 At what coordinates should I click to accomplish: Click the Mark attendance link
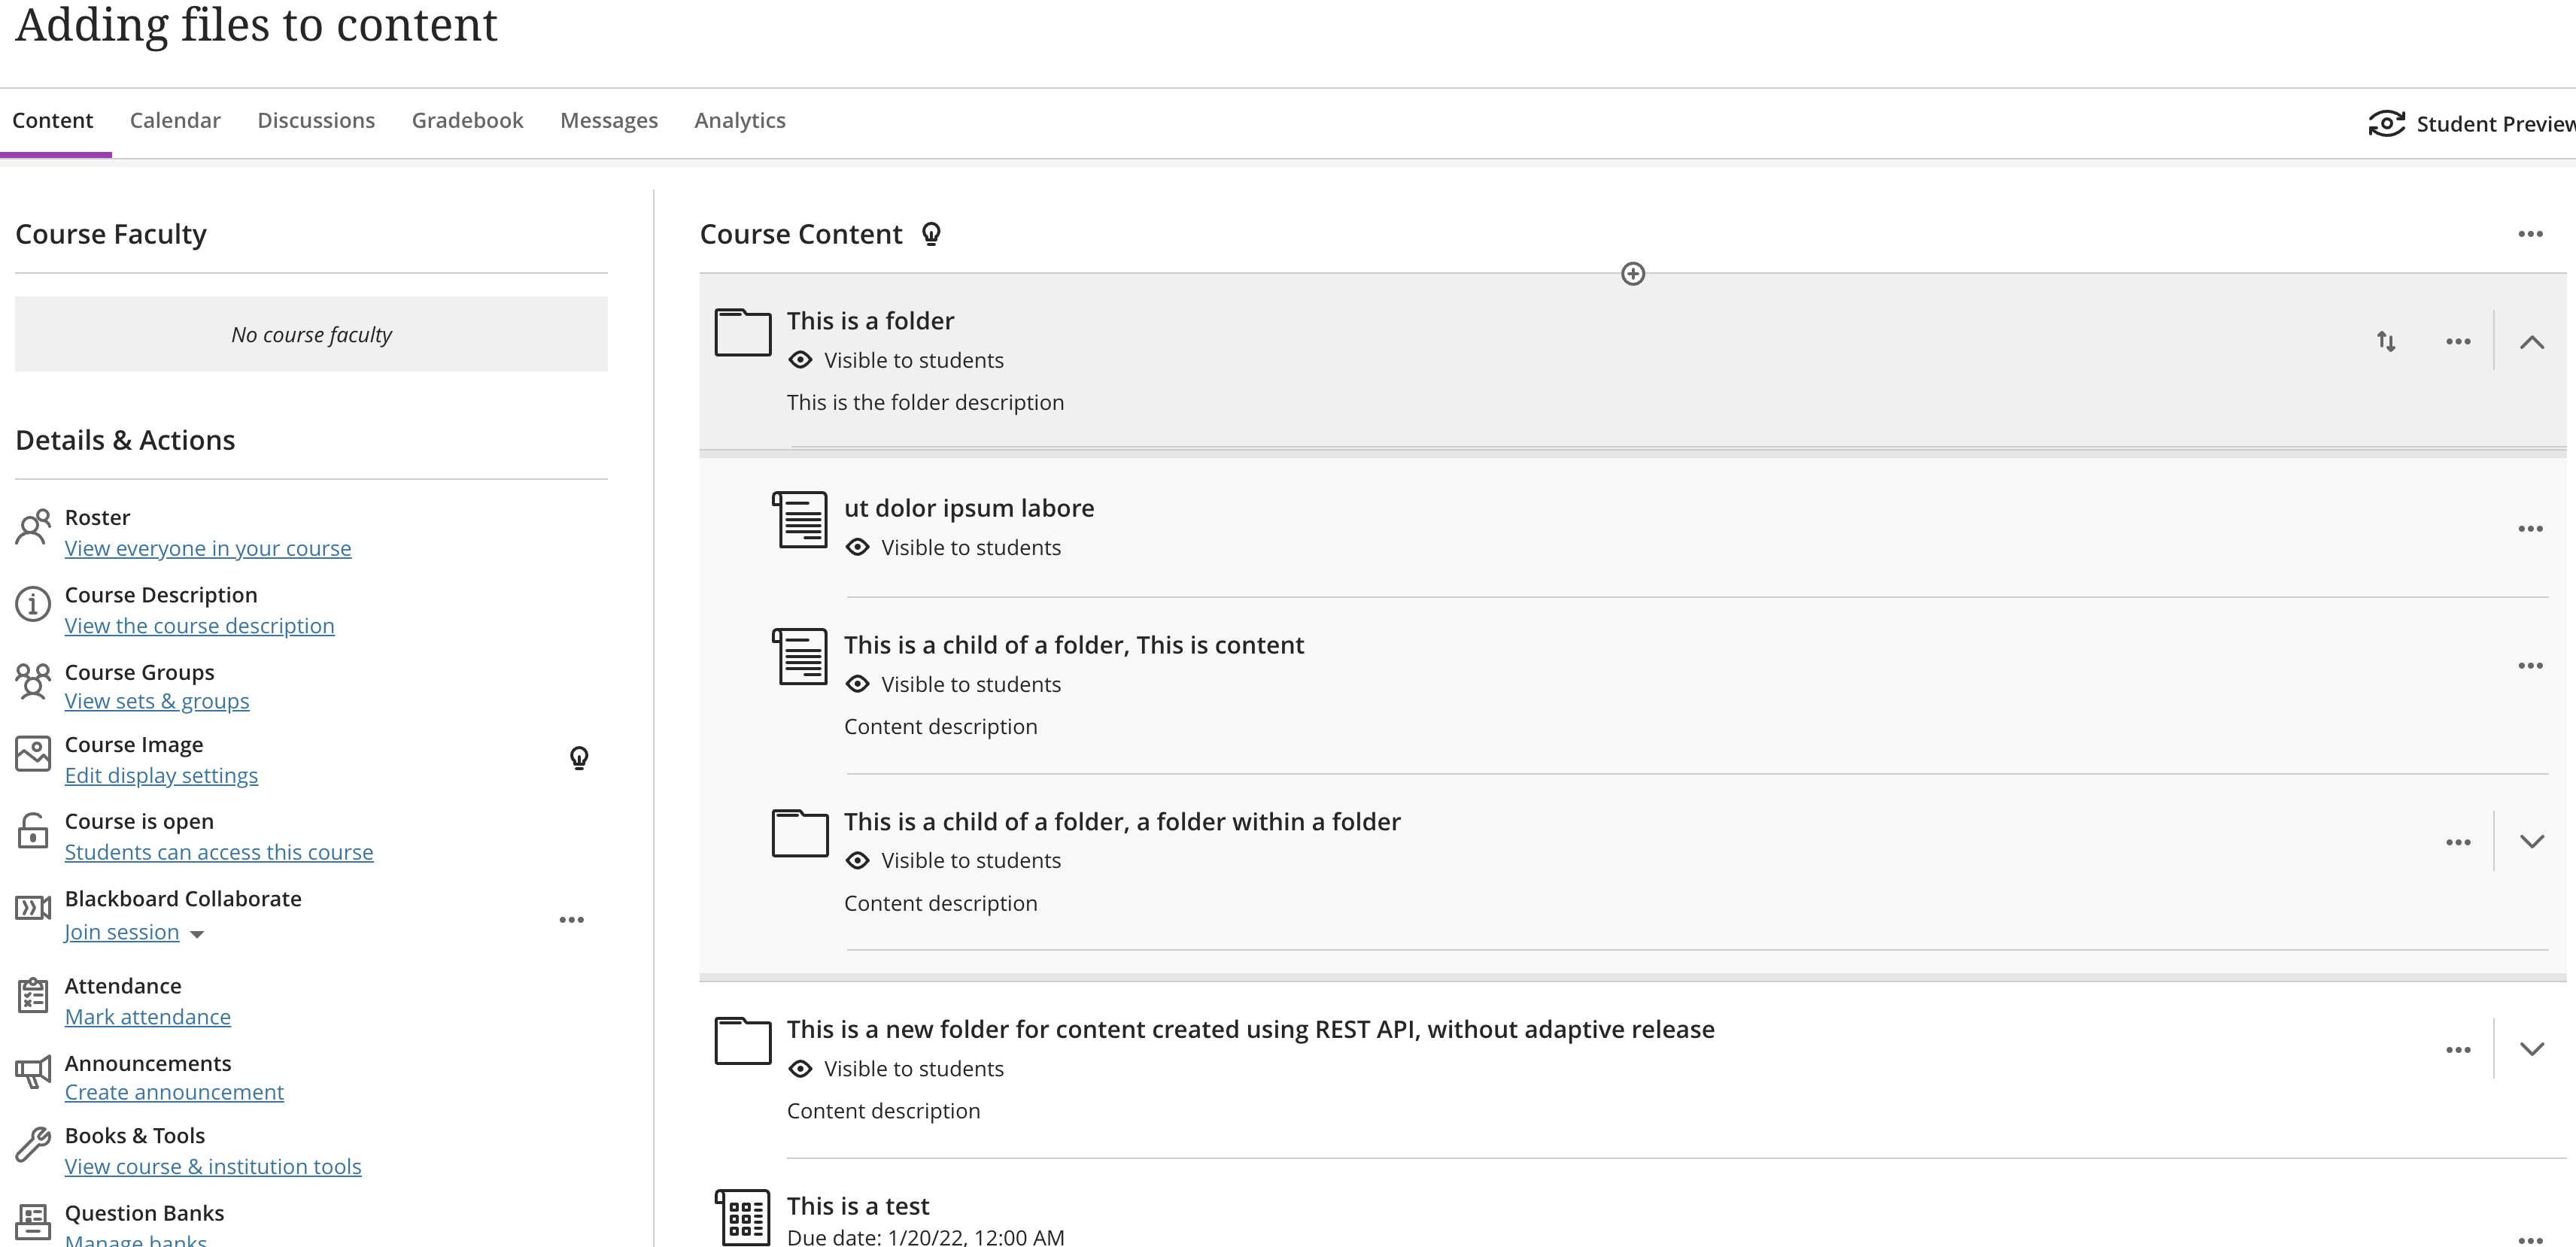[x=148, y=1017]
